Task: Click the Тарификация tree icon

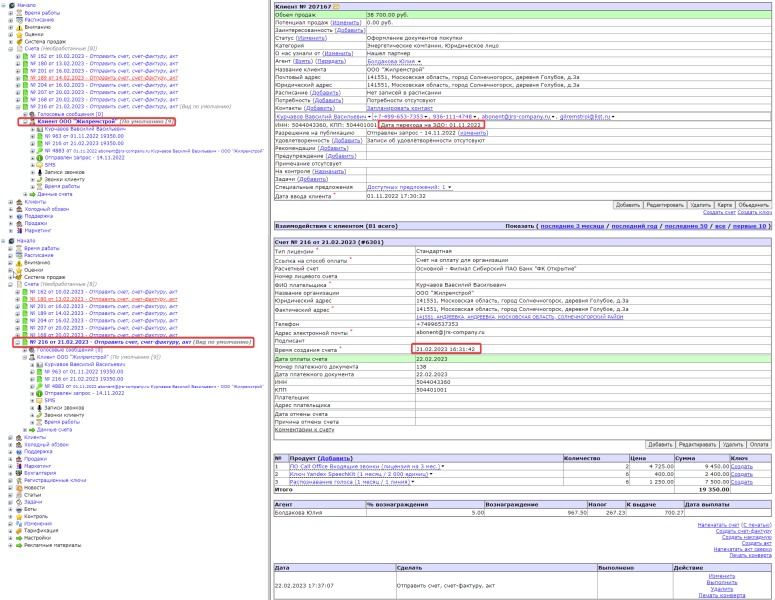Action: coord(19,530)
